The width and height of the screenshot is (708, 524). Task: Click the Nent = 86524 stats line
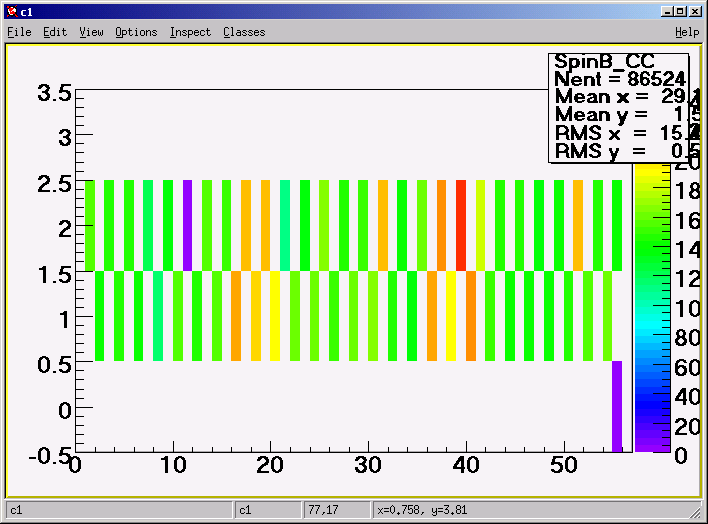point(620,79)
